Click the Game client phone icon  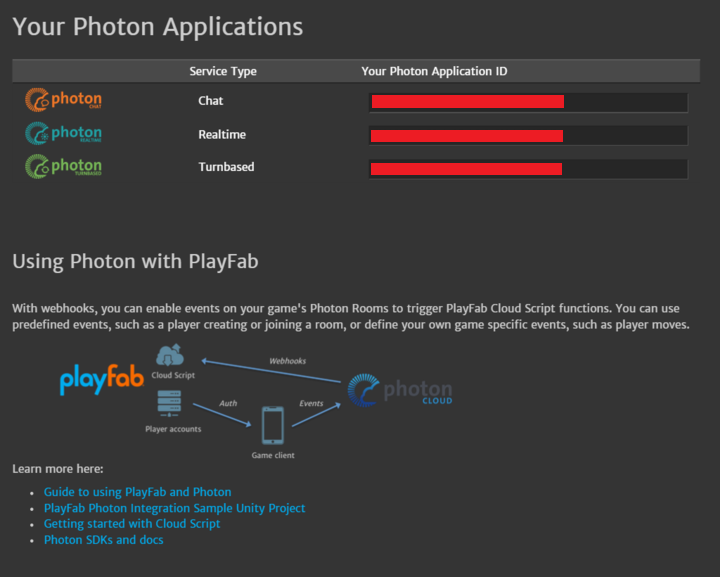pos(273,426)
